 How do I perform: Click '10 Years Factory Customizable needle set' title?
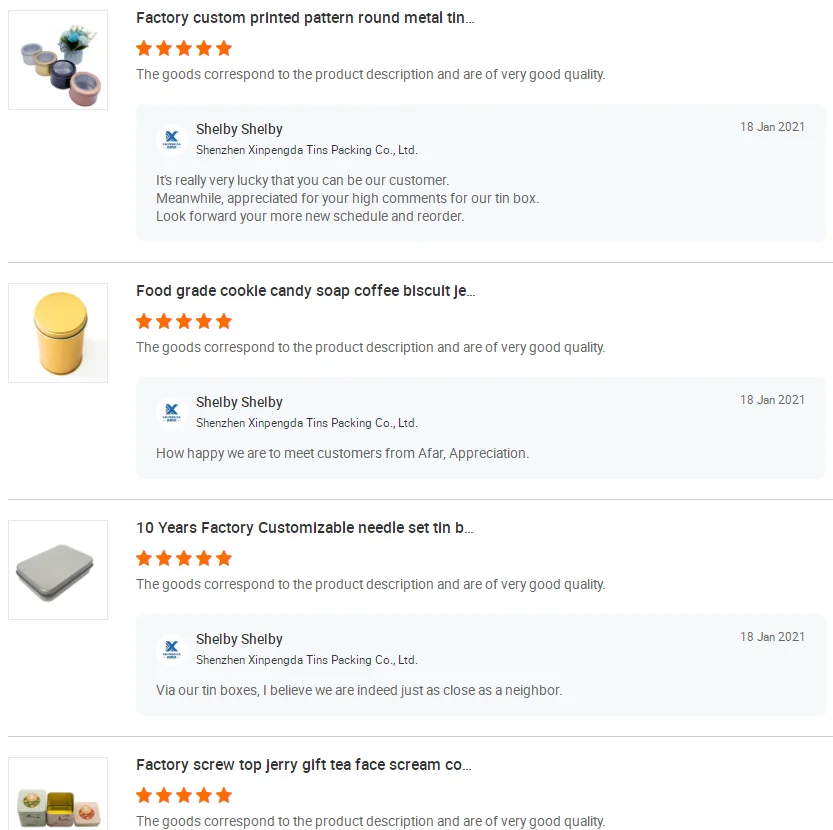tap(304, 528)
